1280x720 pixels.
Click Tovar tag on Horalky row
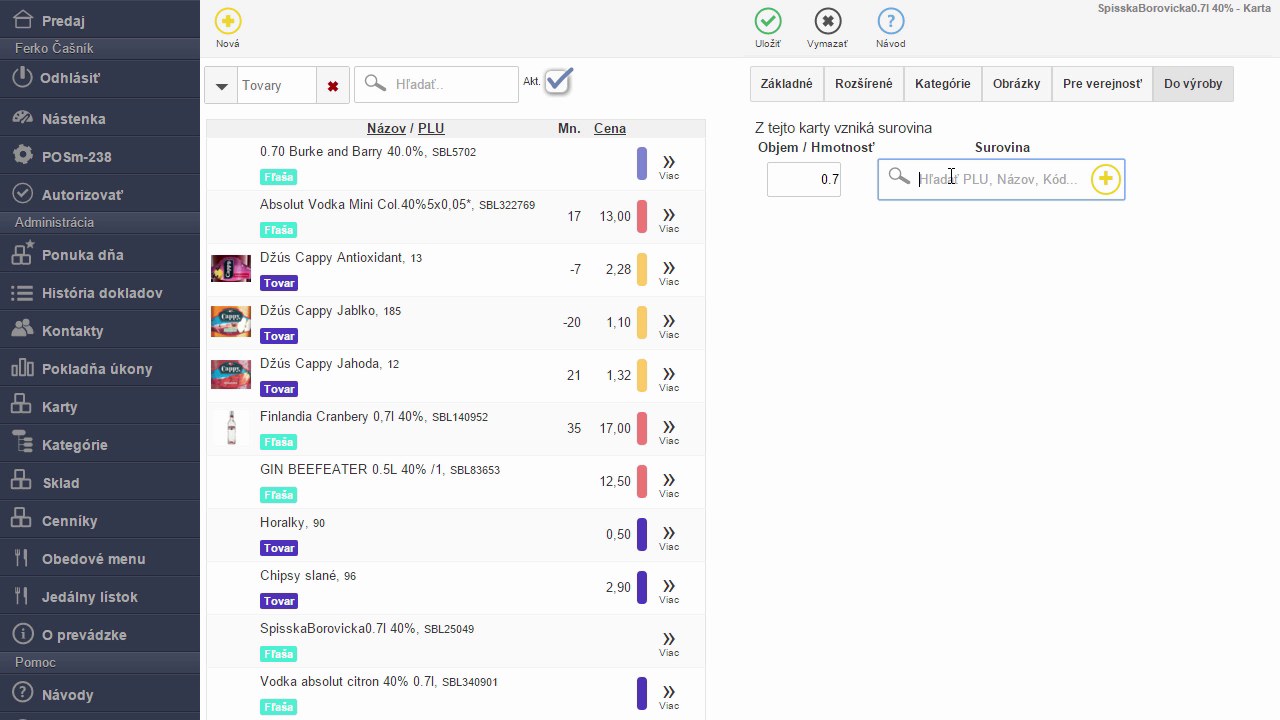[279, 548]
